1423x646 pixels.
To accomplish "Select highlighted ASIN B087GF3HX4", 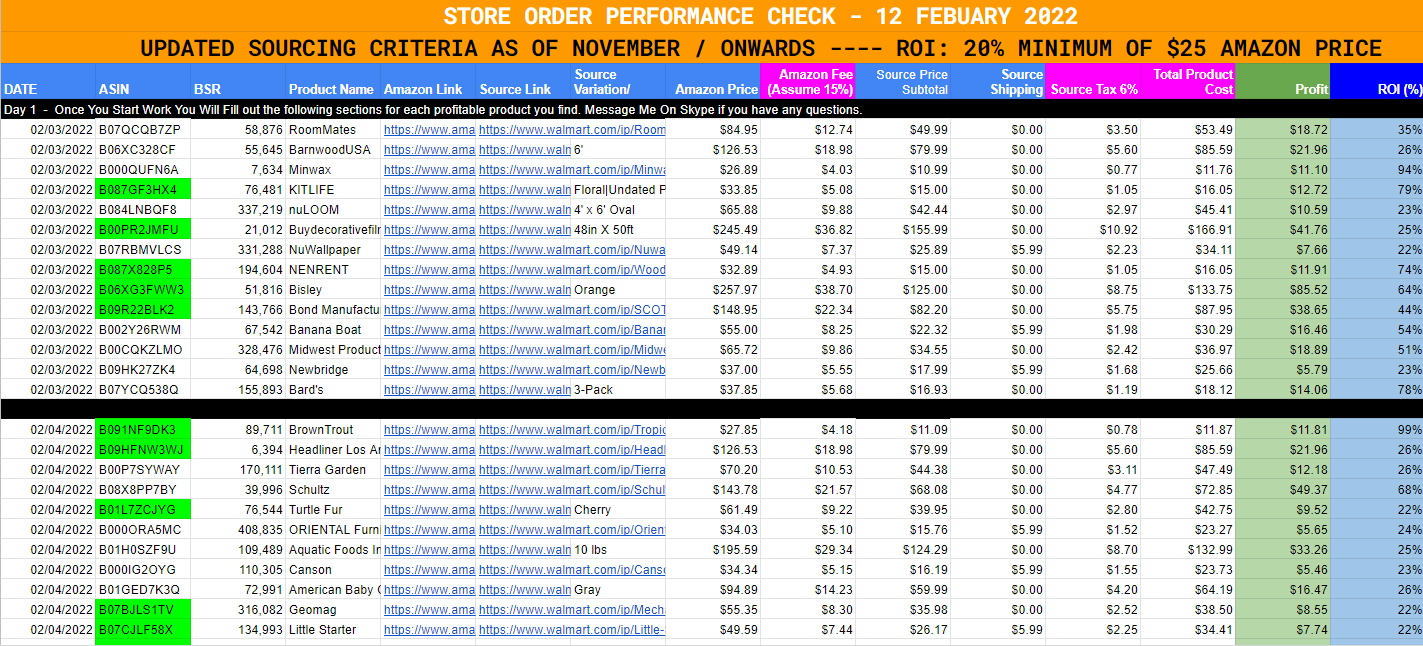I will (x=143, y=189).
